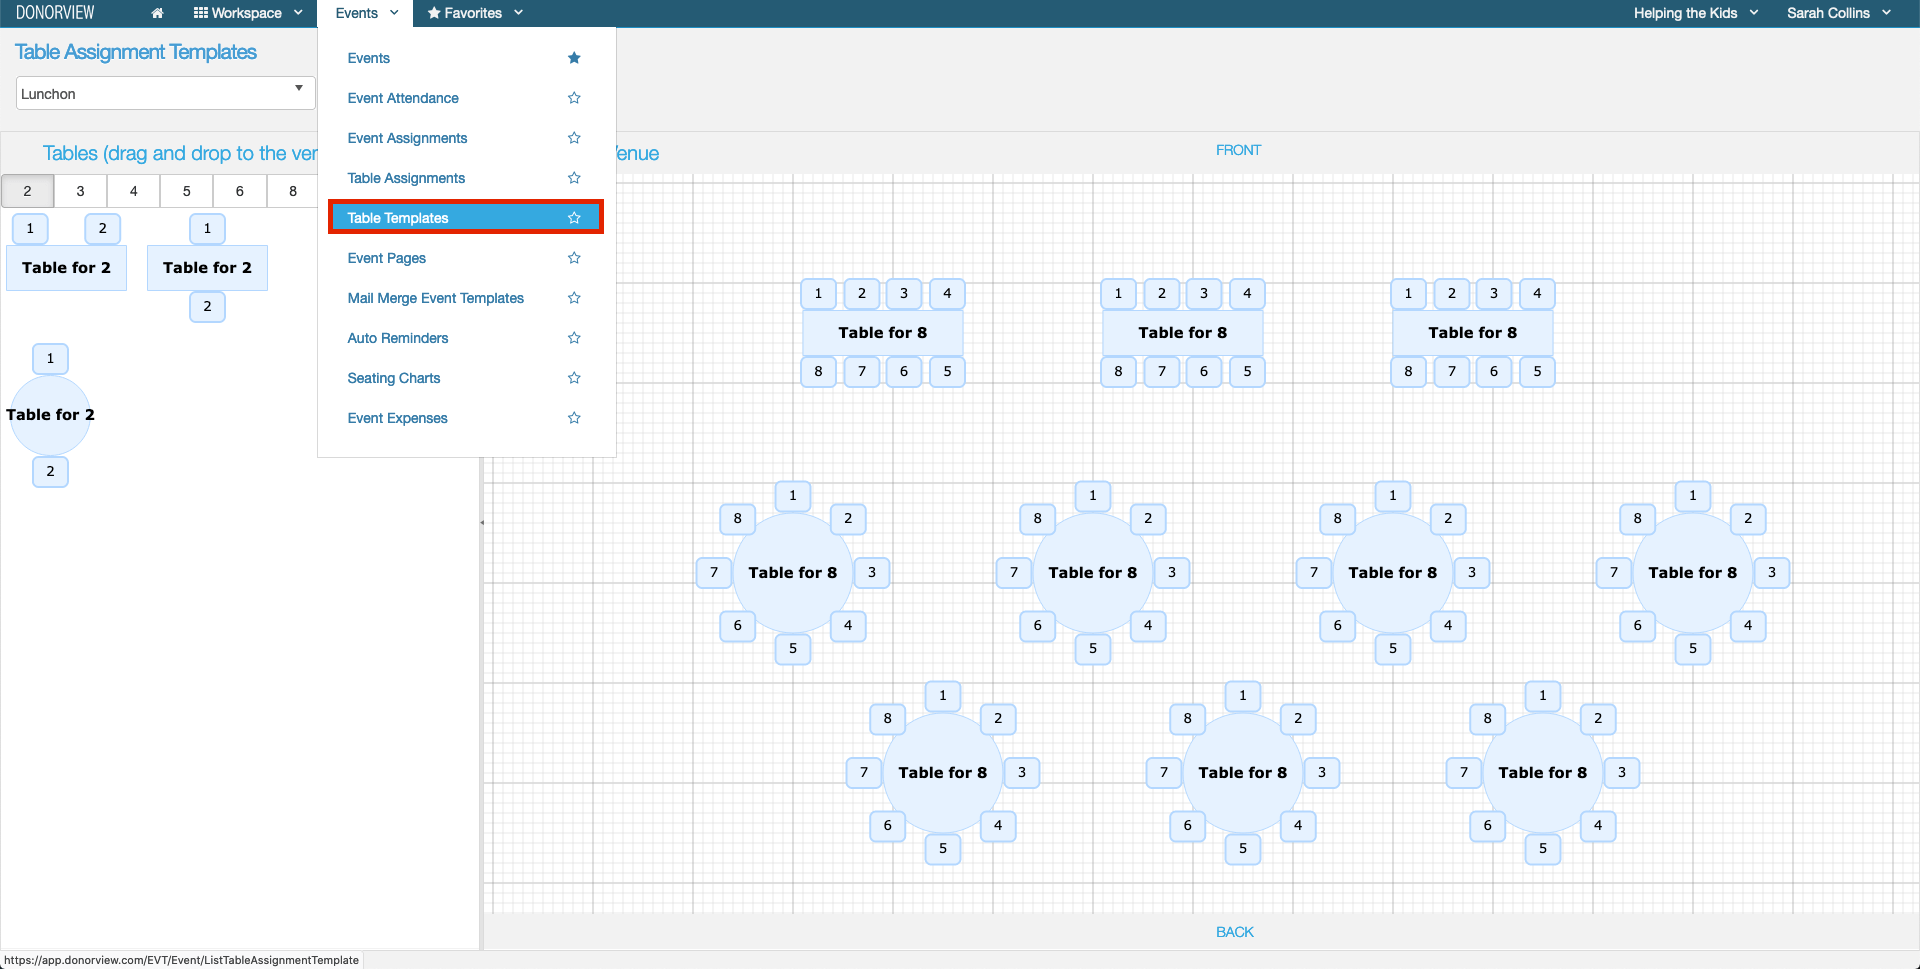Favorite Table Assignments star
This screenshot has width=1920, height=969.
pos(574,178)
